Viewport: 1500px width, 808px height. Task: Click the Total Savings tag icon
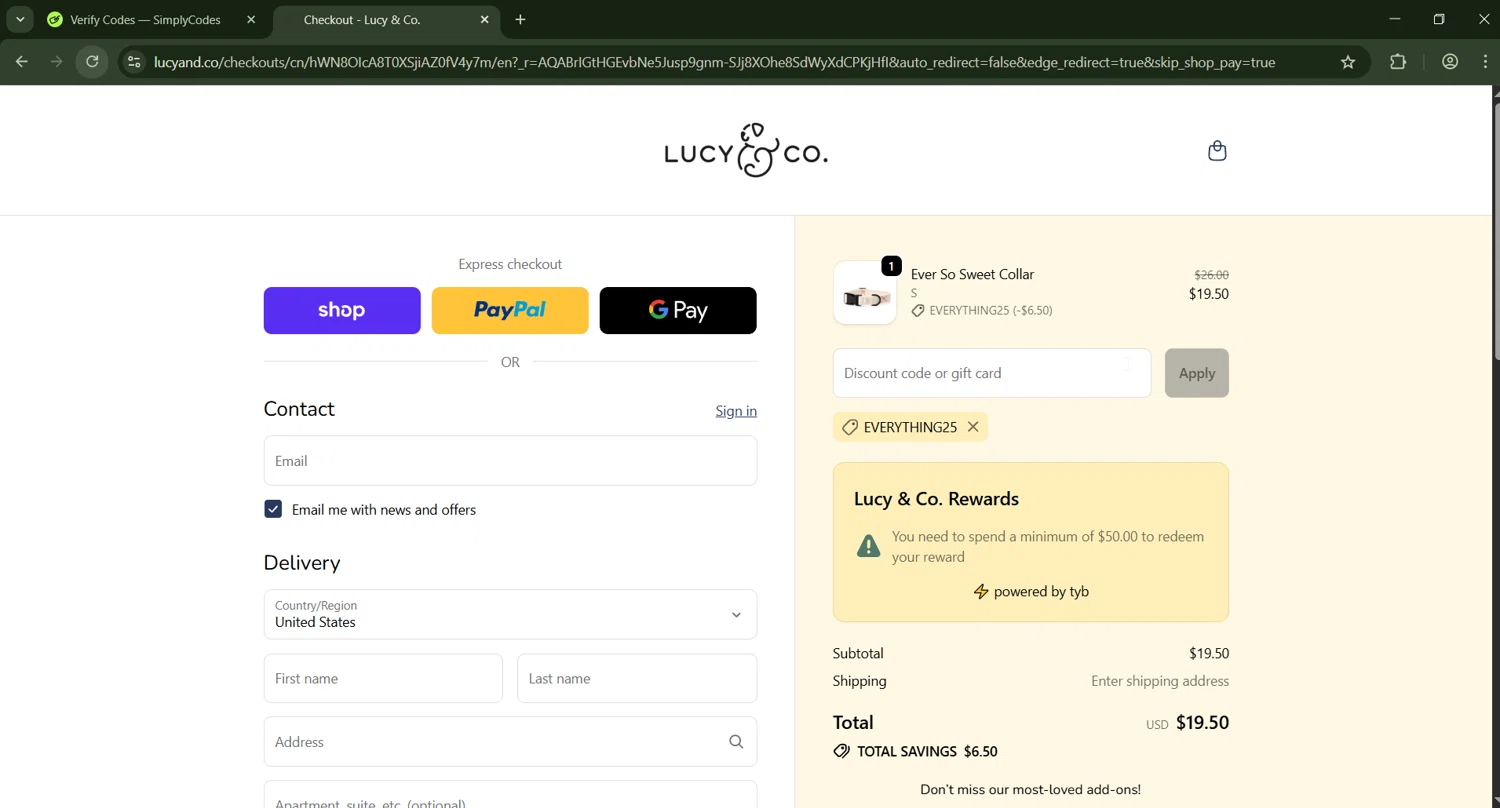tap(842, 751)
